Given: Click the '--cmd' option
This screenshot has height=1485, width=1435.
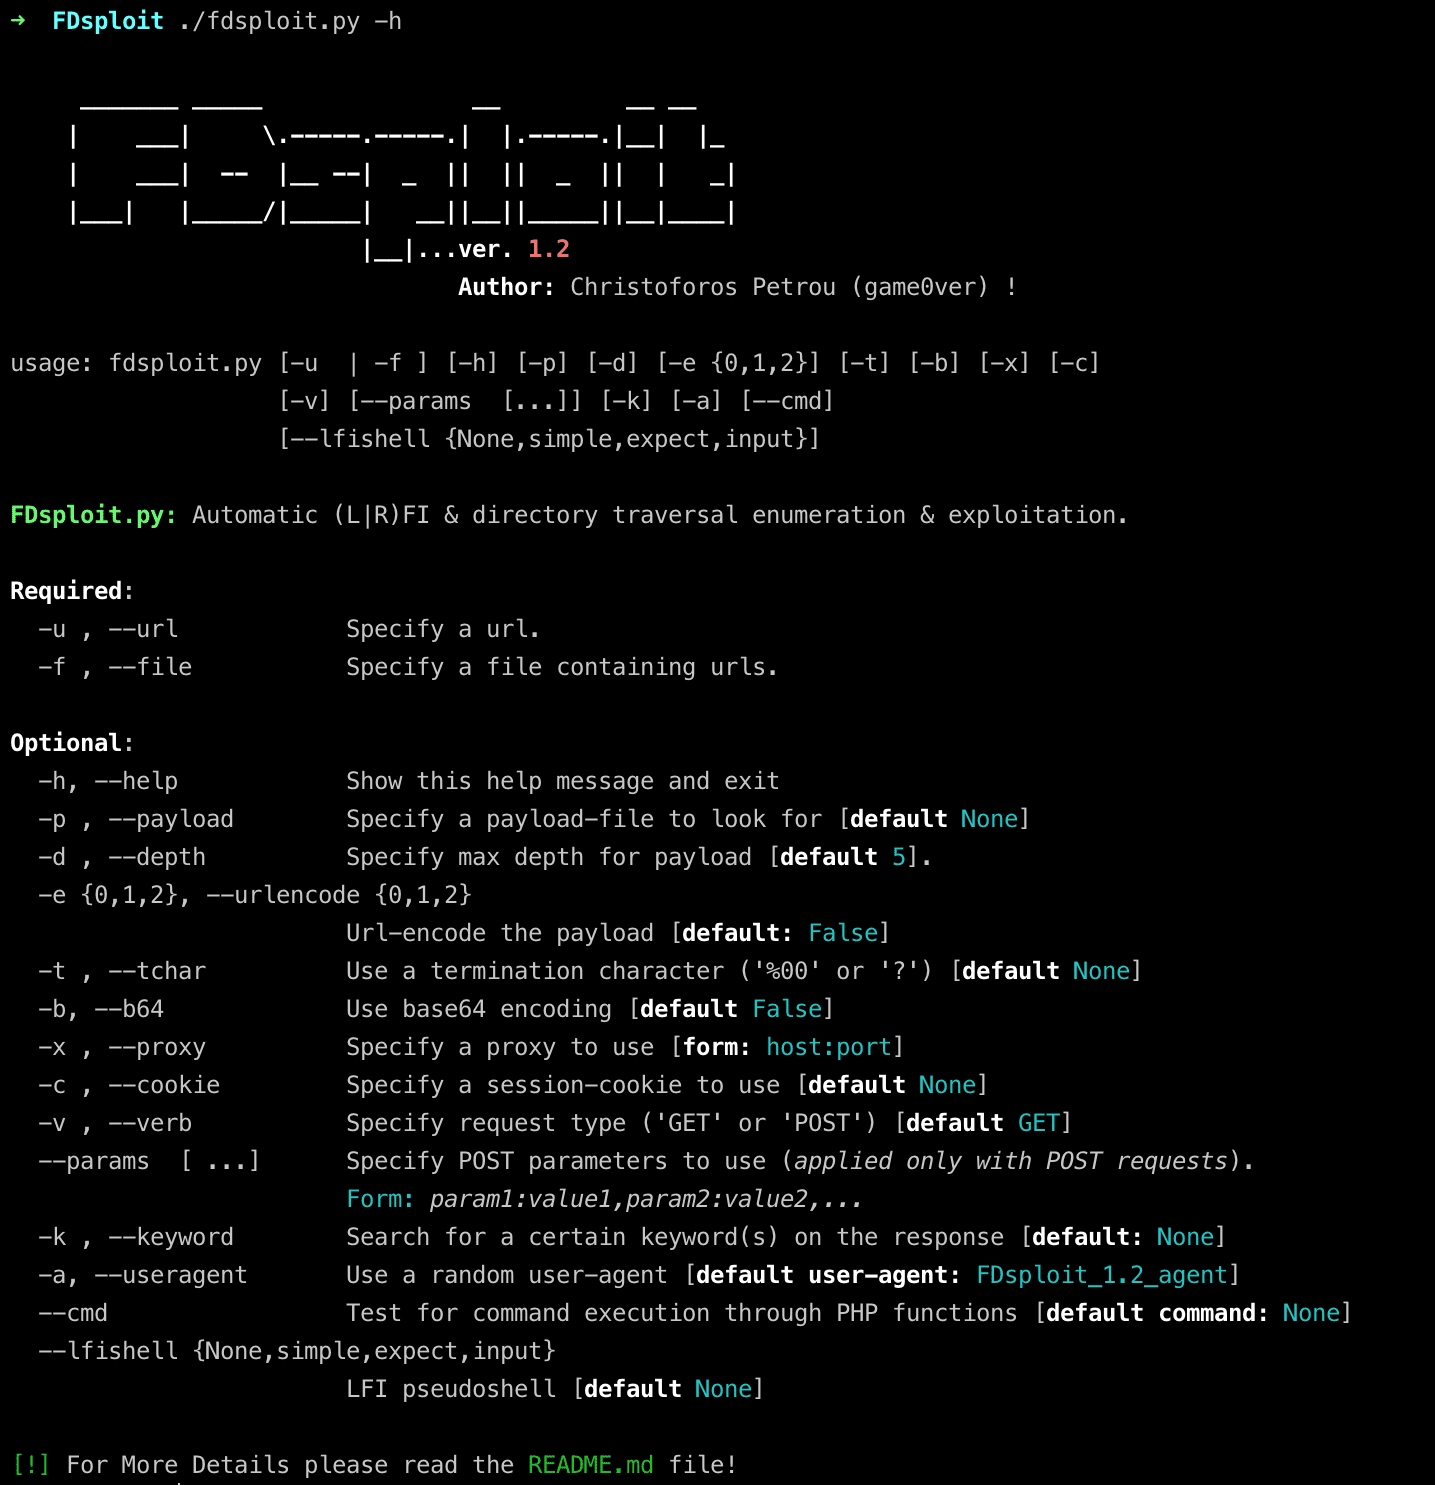Looking at the screenshot, I should tap(73, 1313).
